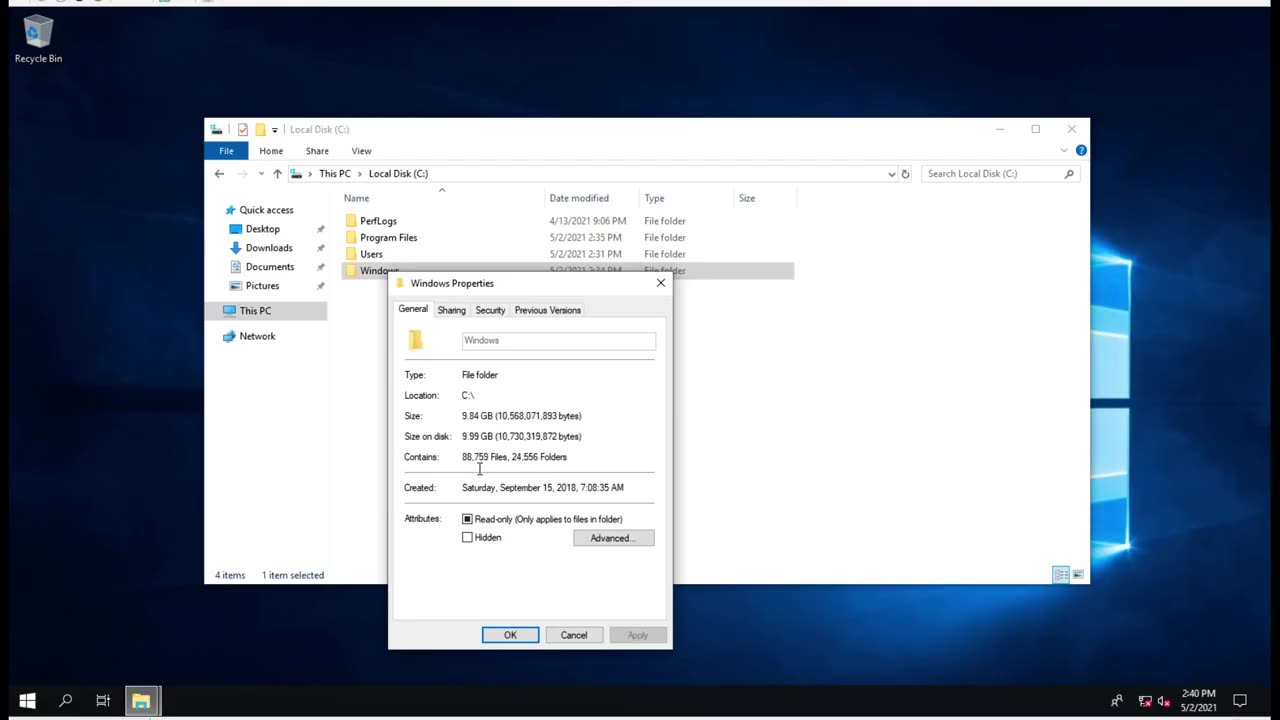Viewport: 1280px width, 720px height.
Task: Open Explorer Help question mark icon
Action: coord(1081,151)
